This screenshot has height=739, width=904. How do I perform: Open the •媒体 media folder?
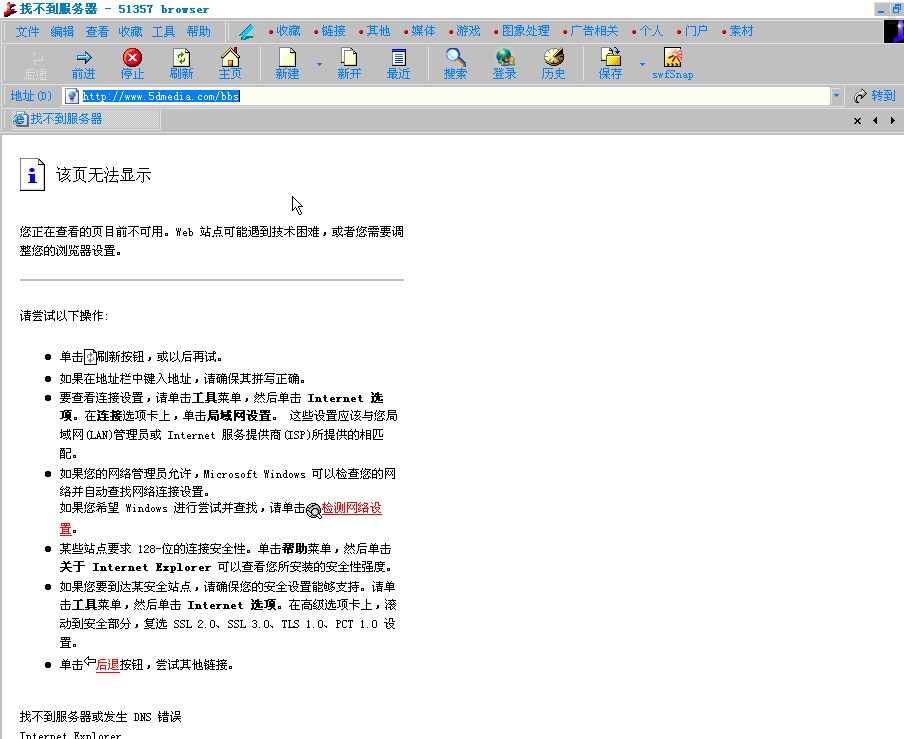(x=420, y=31)
